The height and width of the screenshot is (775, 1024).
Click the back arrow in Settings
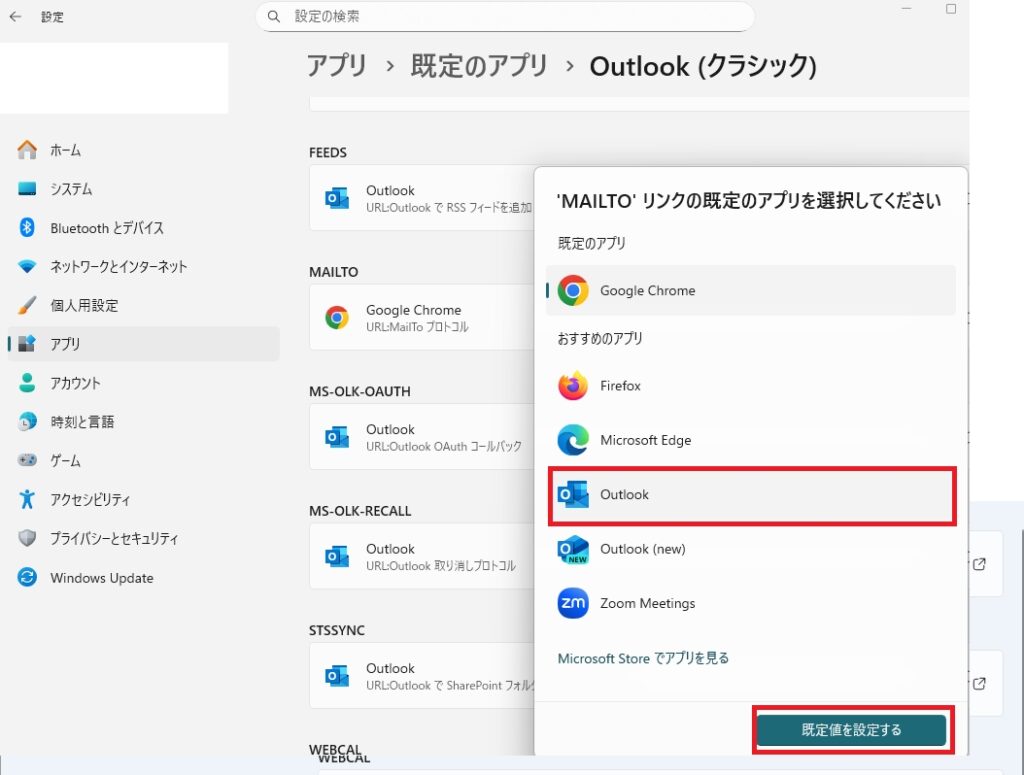[15, 16]
